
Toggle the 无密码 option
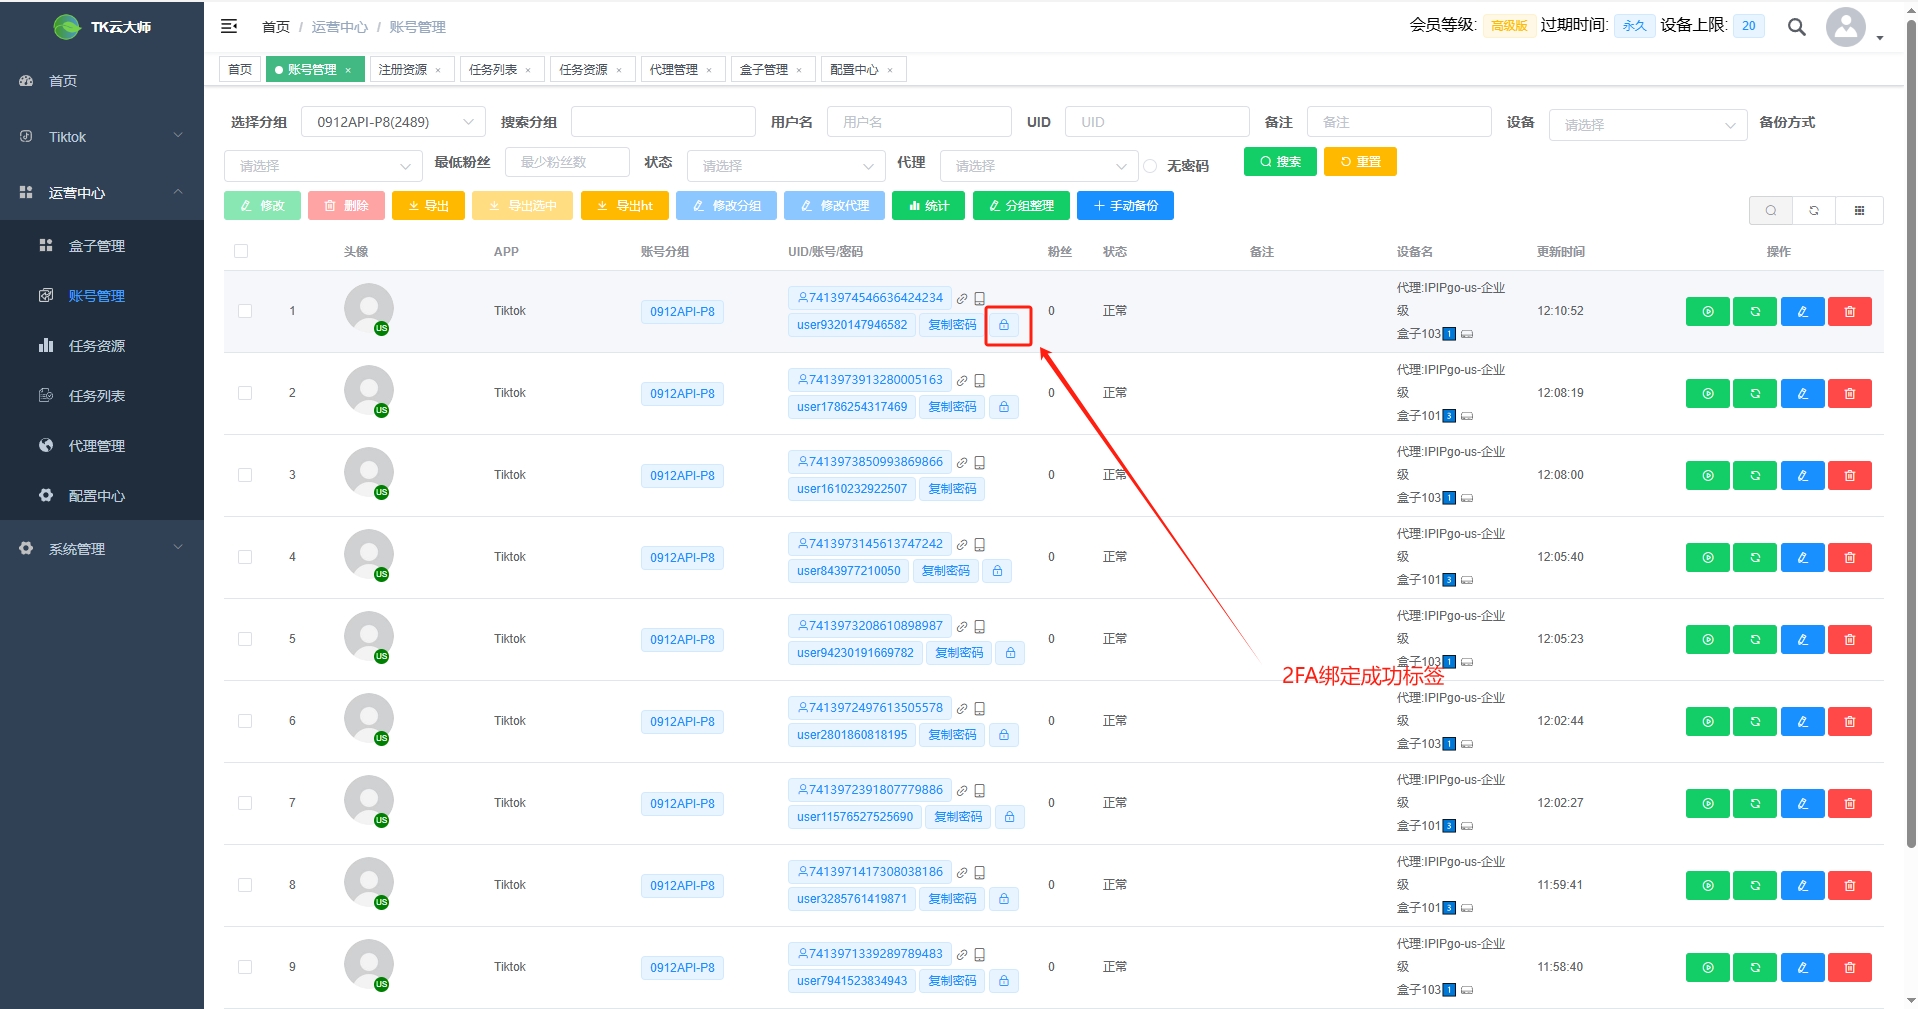tap(1150, 166)
